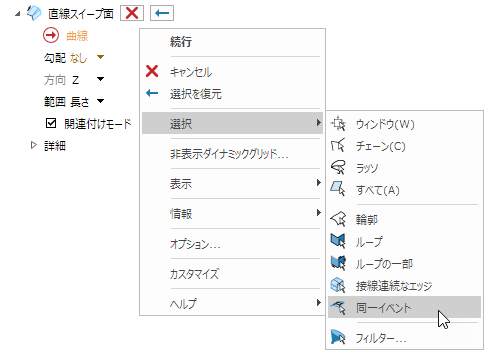Viewport: 500px width, 360px height.
Task: Select the ウィンドウ(W) window selection icon
Action: click(x=338, y=124)
